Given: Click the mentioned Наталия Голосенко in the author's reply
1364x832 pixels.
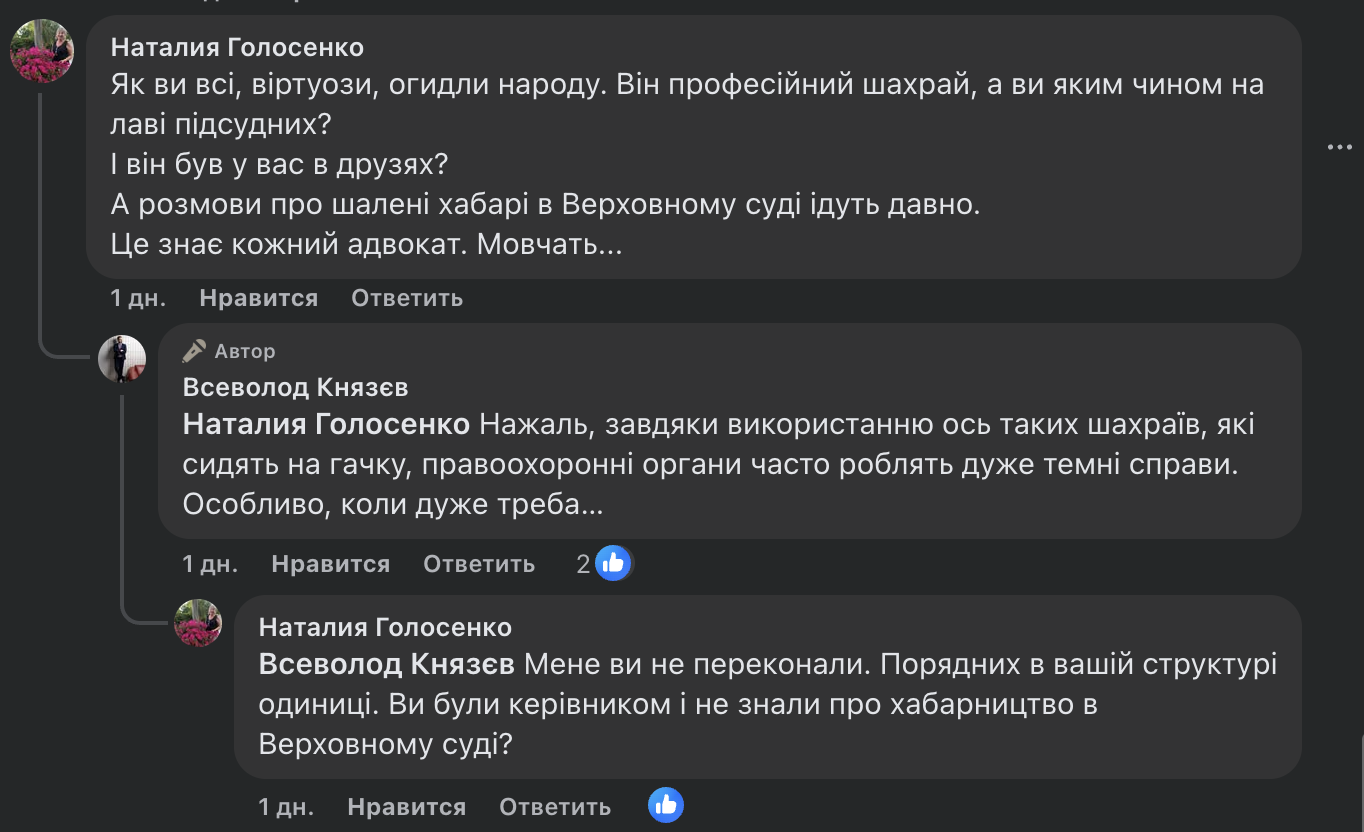Looking at the screenshot, I should [x=326, y=425].
